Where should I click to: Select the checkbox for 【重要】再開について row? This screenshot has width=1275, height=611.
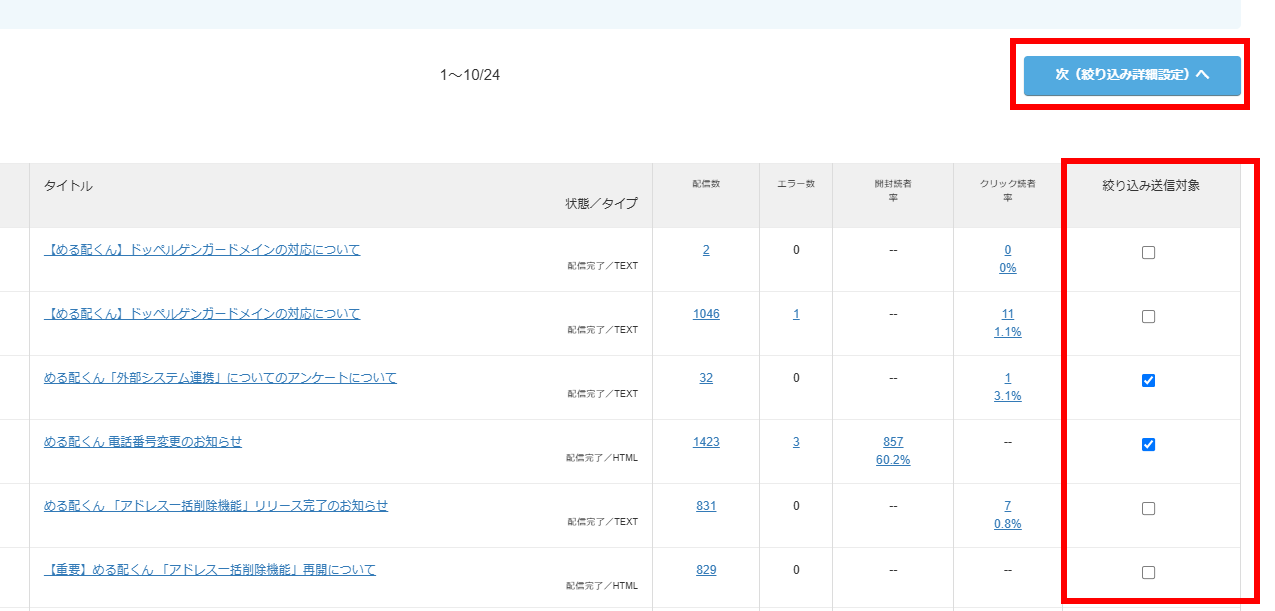pyautogui.click(x=1148, y=573)
